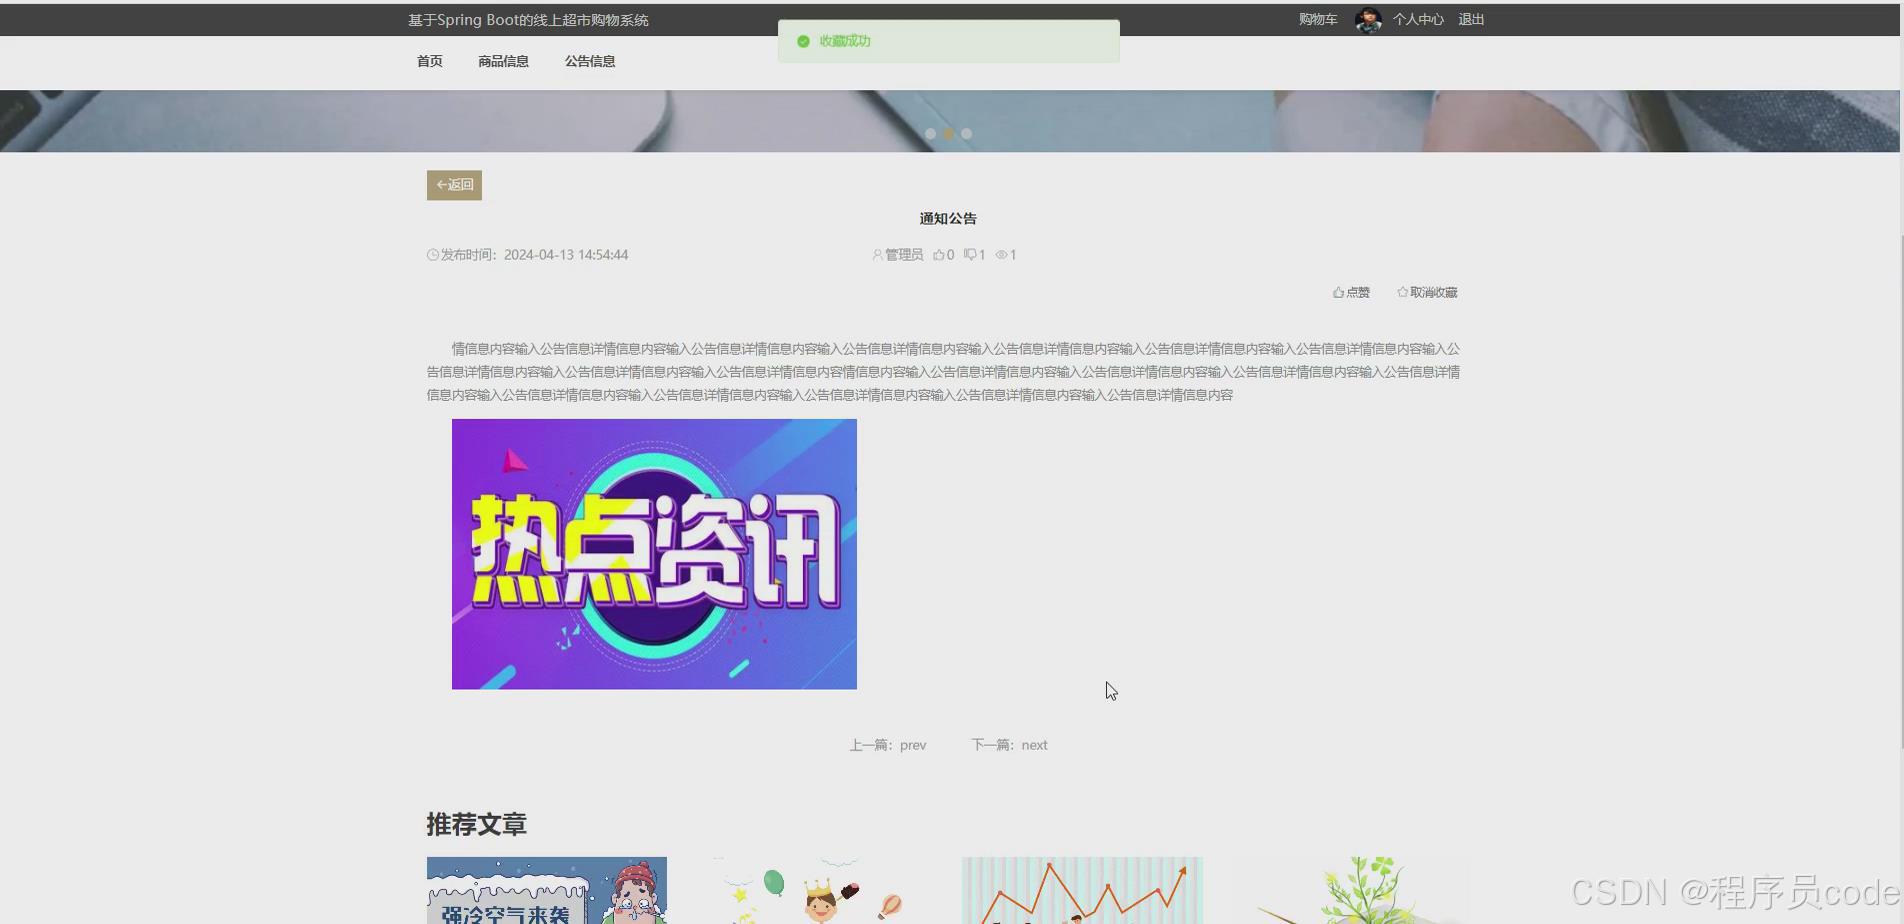Click the user icon beside 管理员
Viewport: 1904px width, 924px height.
pos(877,255)
